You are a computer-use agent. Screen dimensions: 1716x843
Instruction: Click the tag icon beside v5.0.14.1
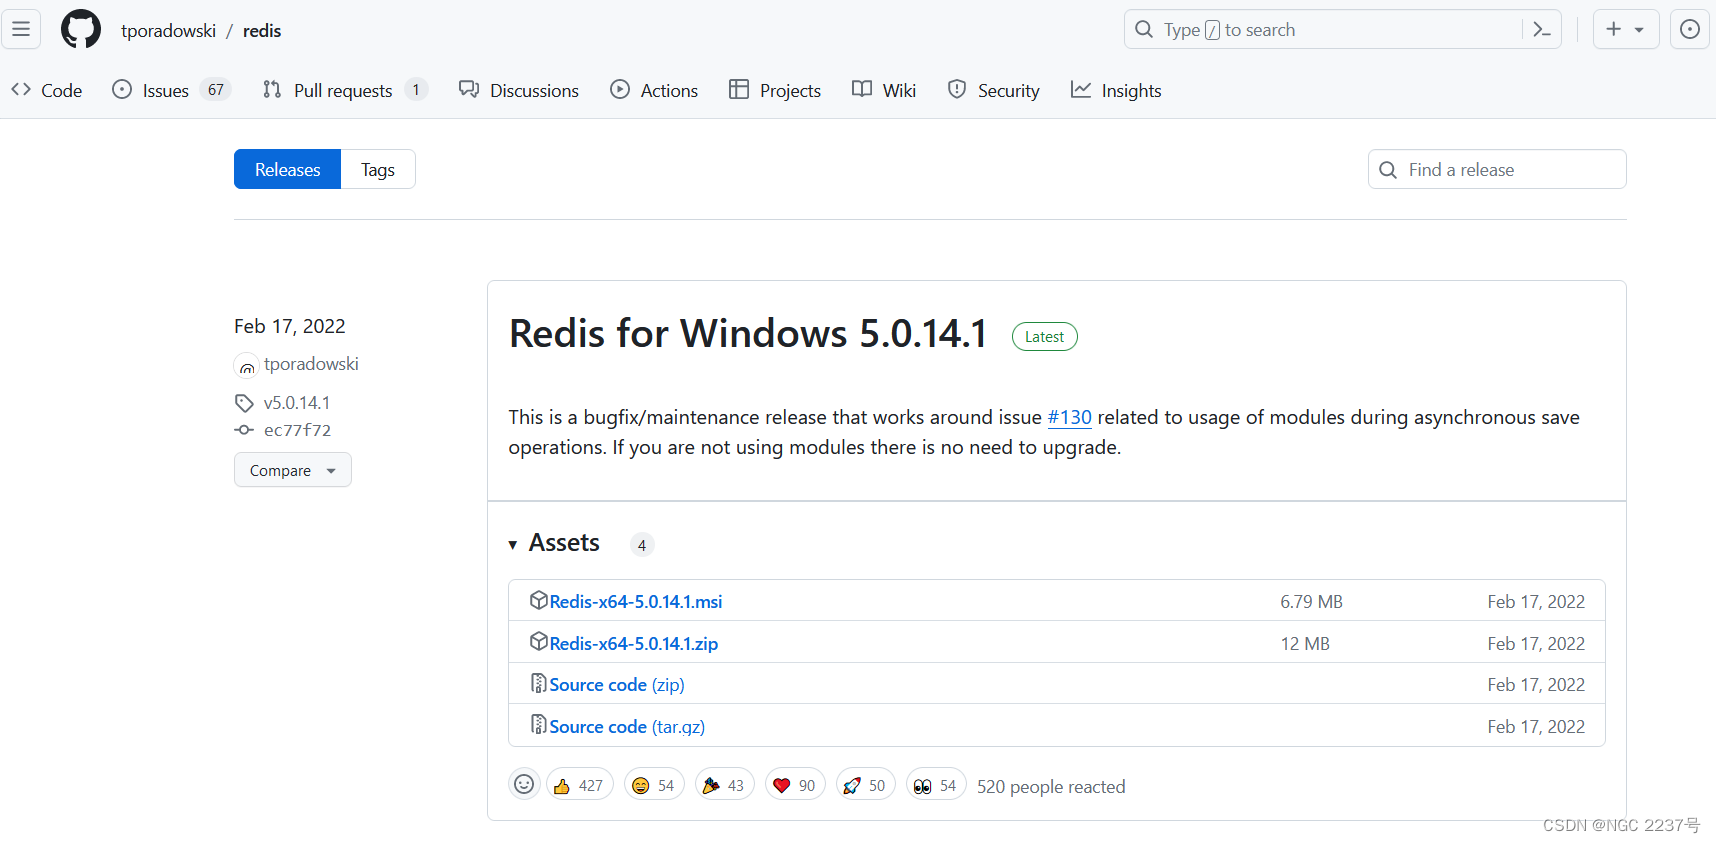click(x=244, y=402)
